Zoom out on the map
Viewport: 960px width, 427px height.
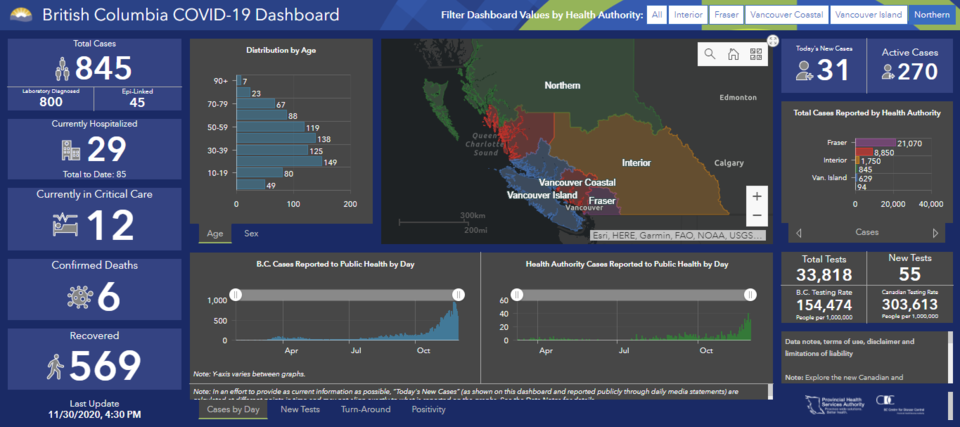click(x=757, y=216)
